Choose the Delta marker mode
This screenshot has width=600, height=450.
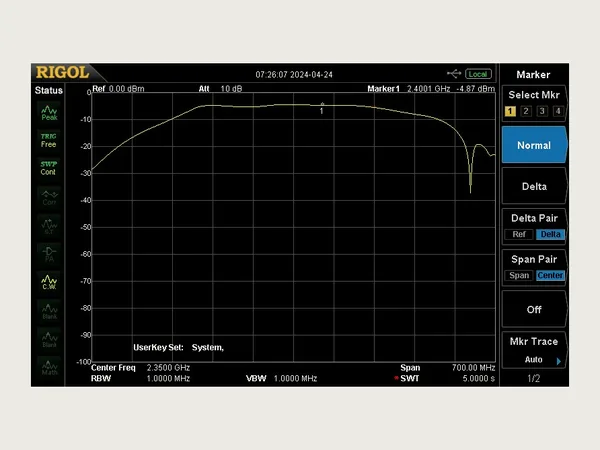pos(534,186)
